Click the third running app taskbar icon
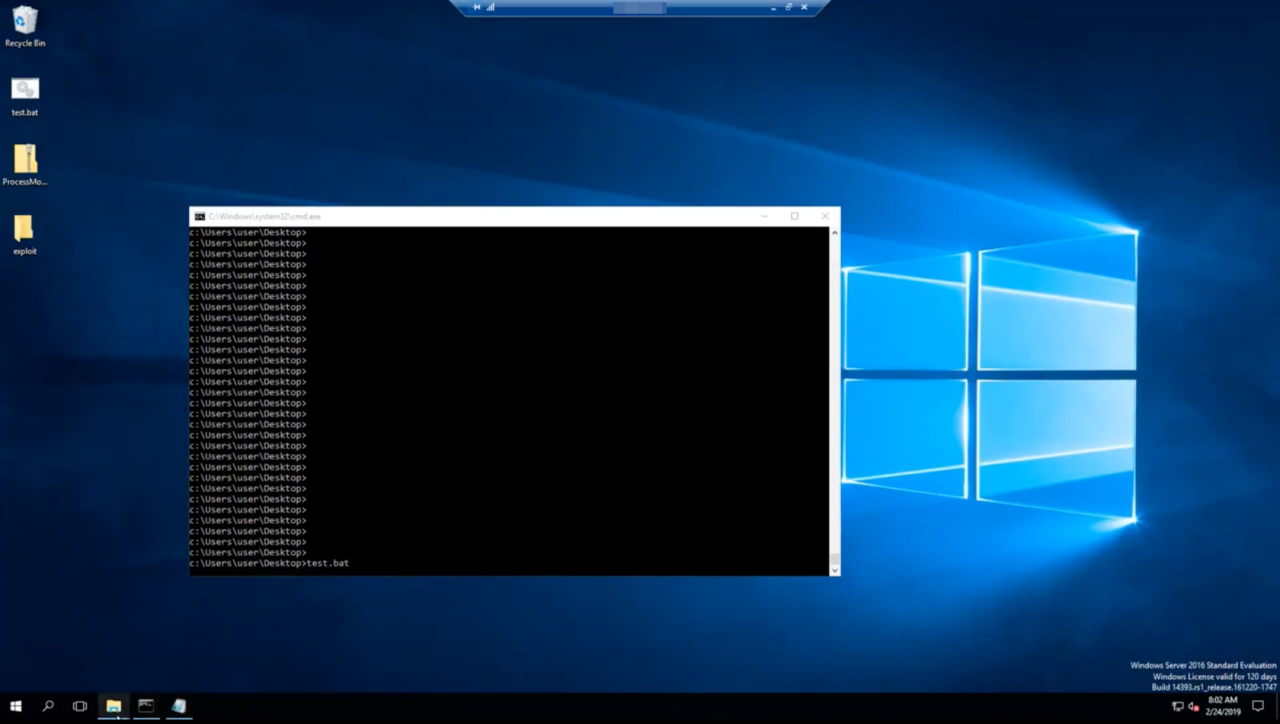Image resolution: width=1280 pixels, height=724 pixels. (x=179, y=706)
